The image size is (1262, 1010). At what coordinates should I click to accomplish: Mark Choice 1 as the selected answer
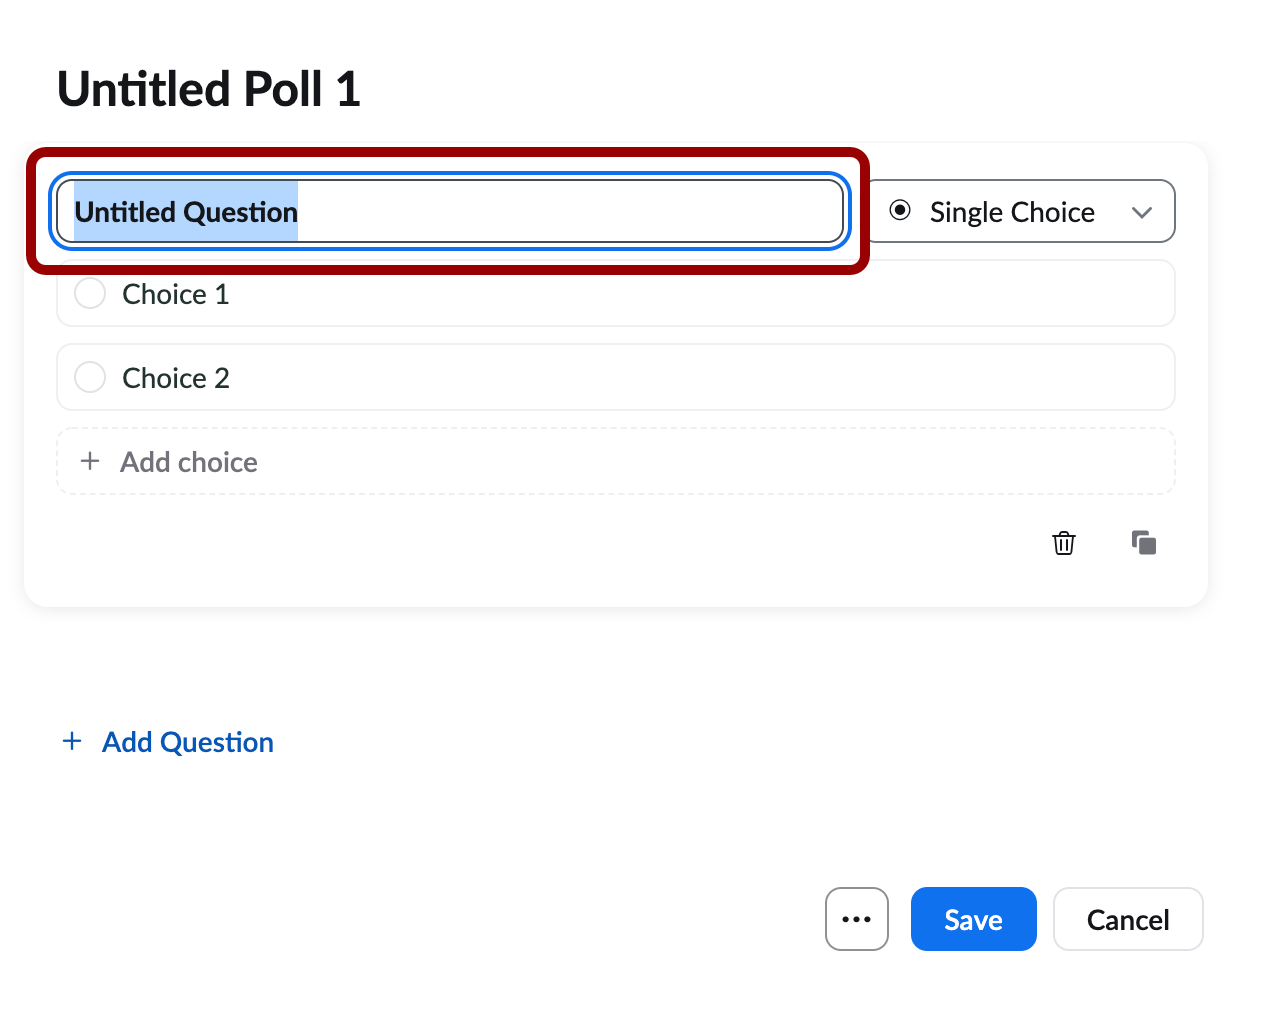(x=90, y=293)
